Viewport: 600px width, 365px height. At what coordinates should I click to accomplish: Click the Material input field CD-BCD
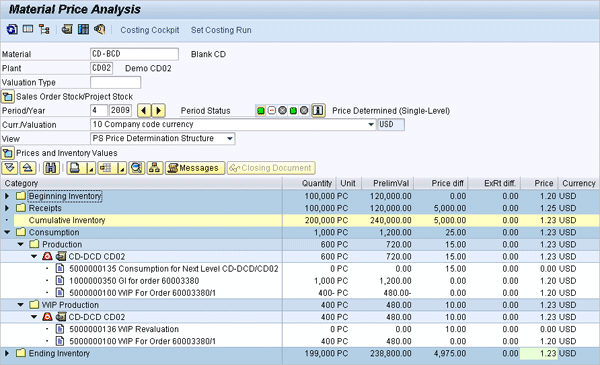pos(134,54)
